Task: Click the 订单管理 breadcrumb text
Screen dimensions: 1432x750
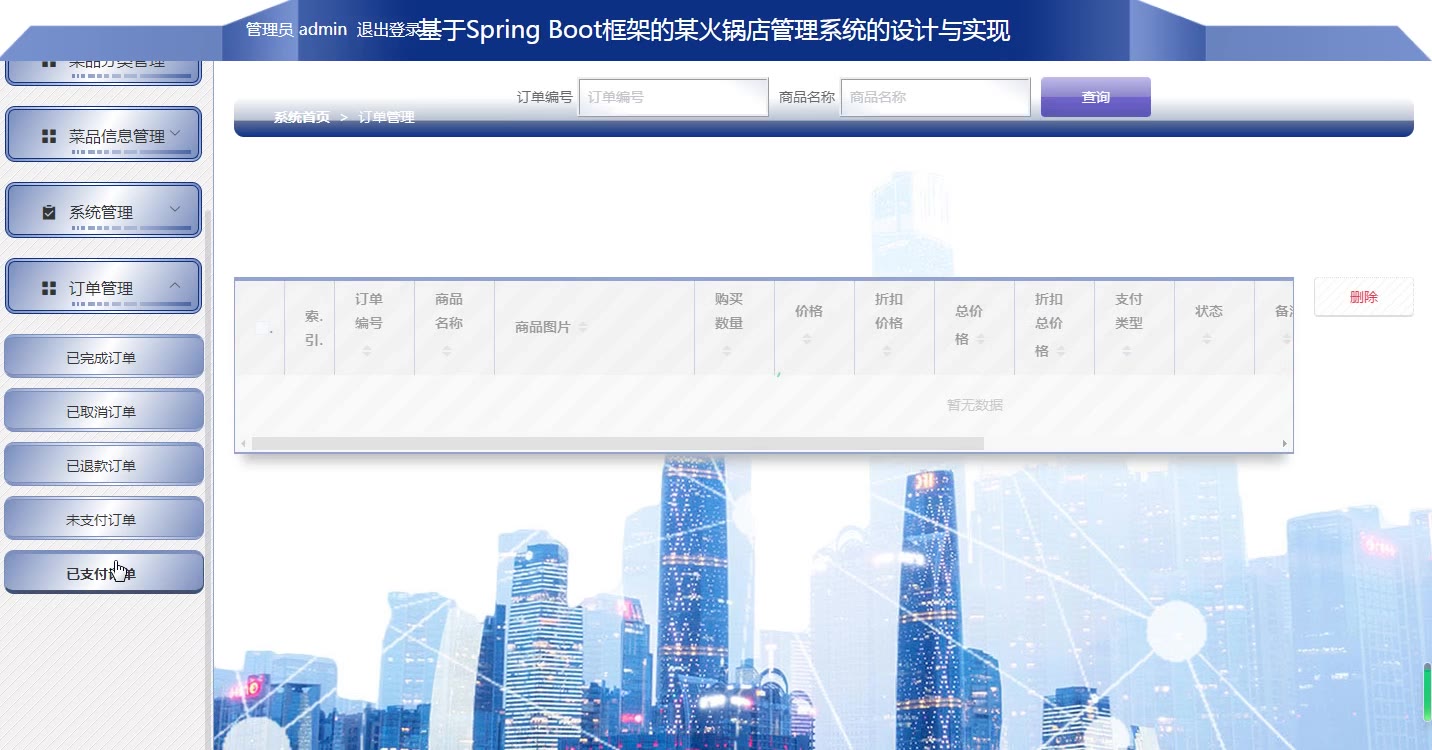Action: coord(386,117)
